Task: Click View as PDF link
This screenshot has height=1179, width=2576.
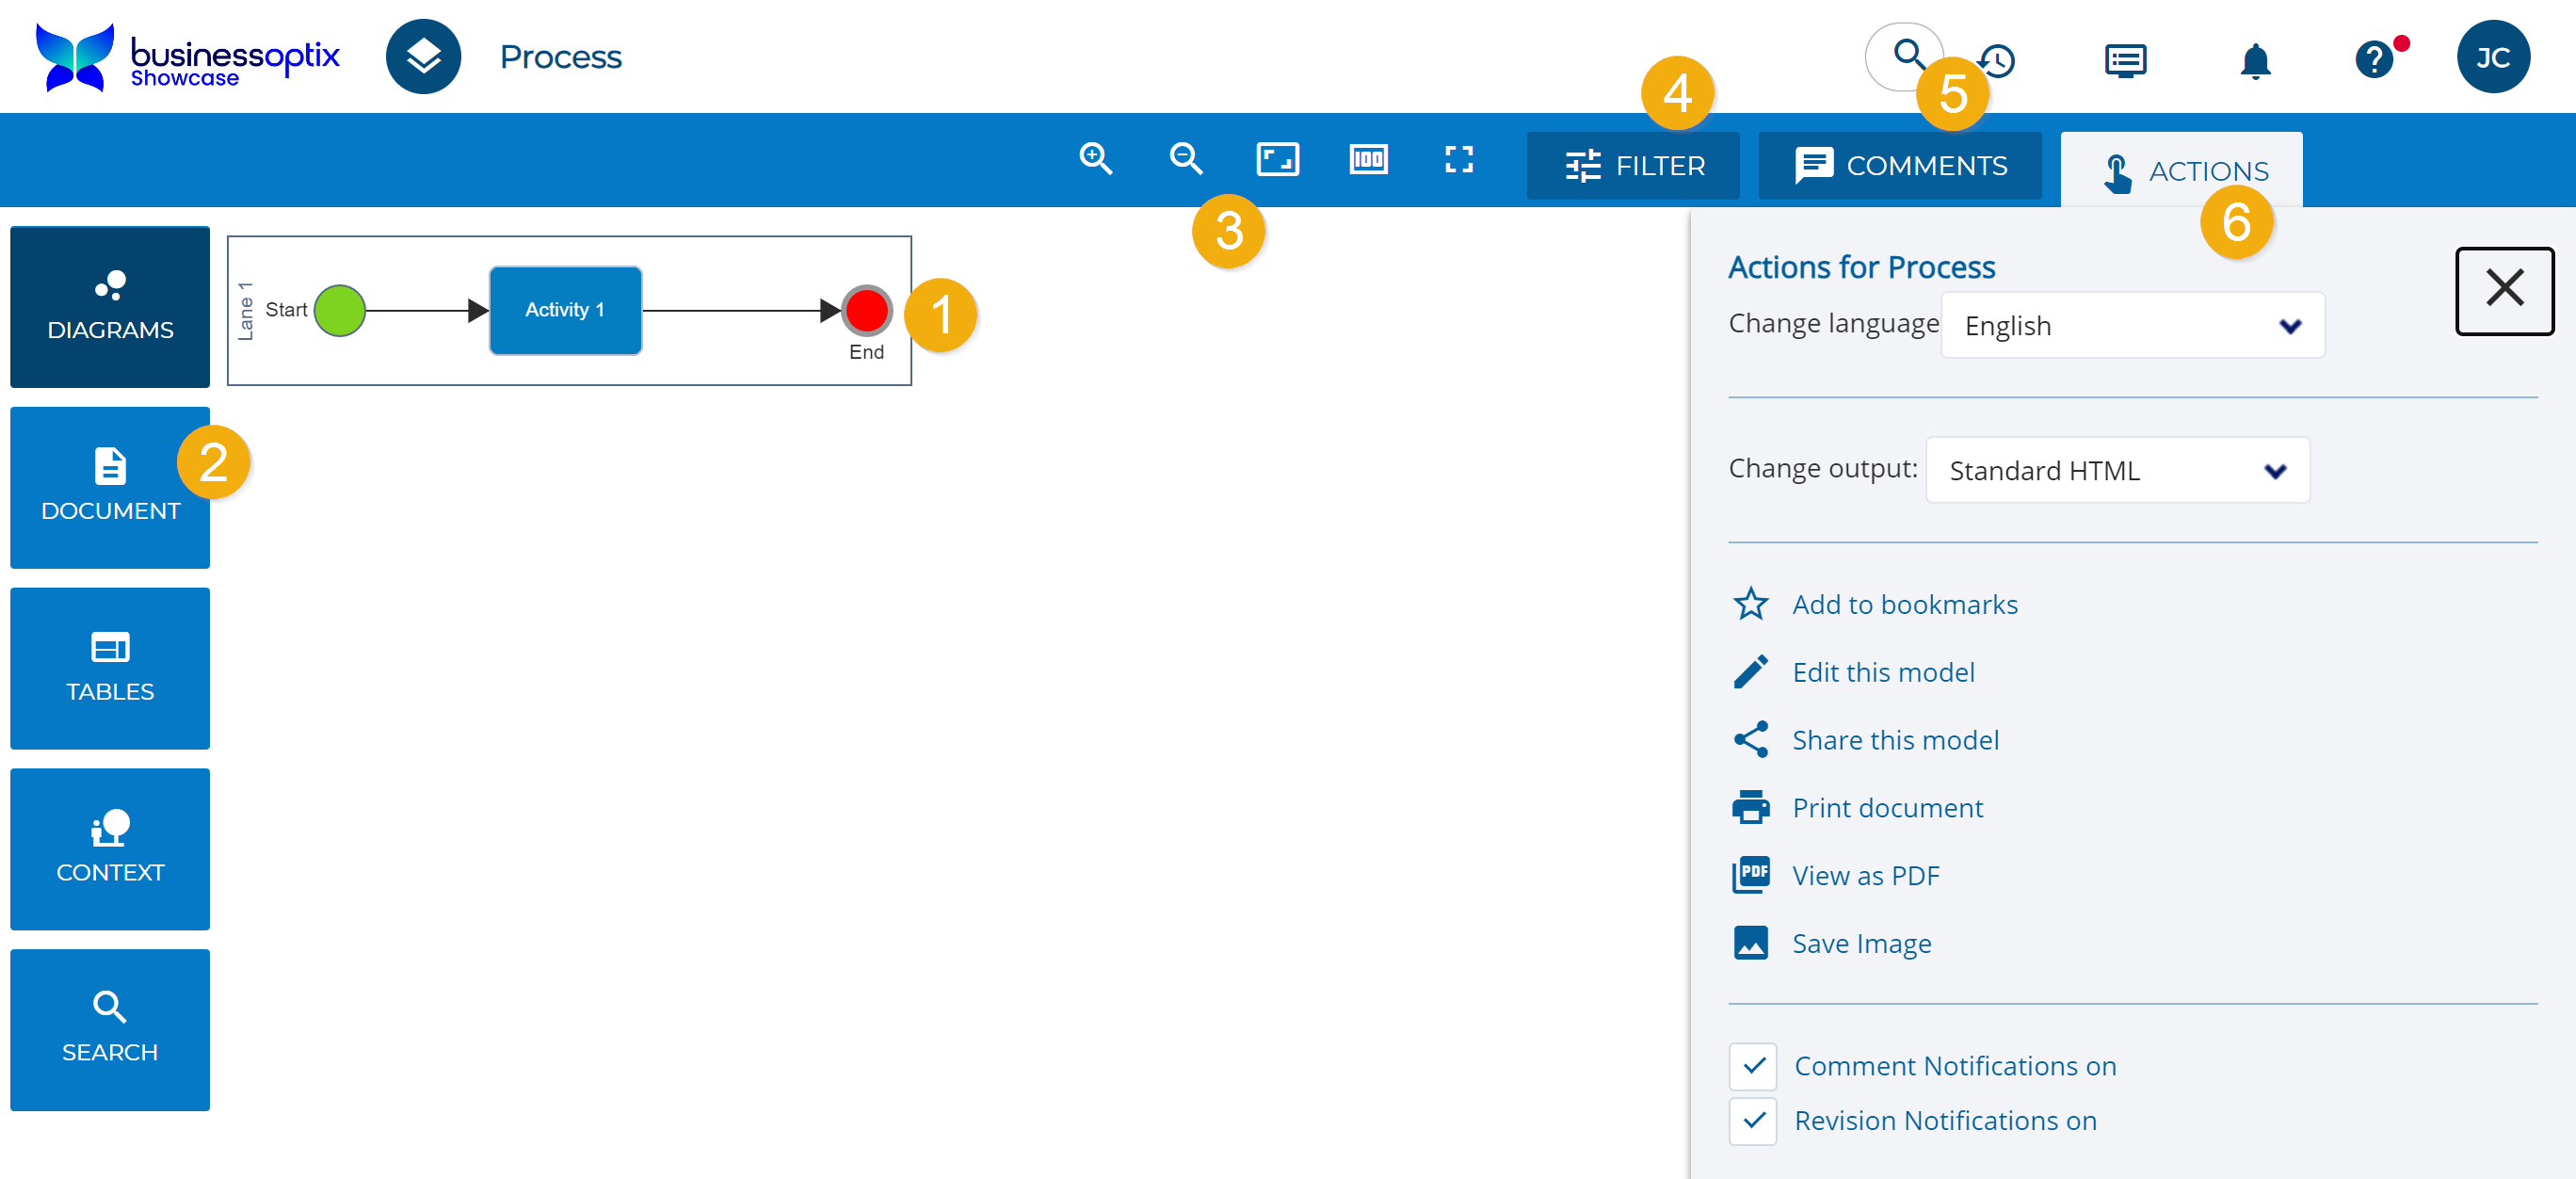Action: pos(1865,876)
